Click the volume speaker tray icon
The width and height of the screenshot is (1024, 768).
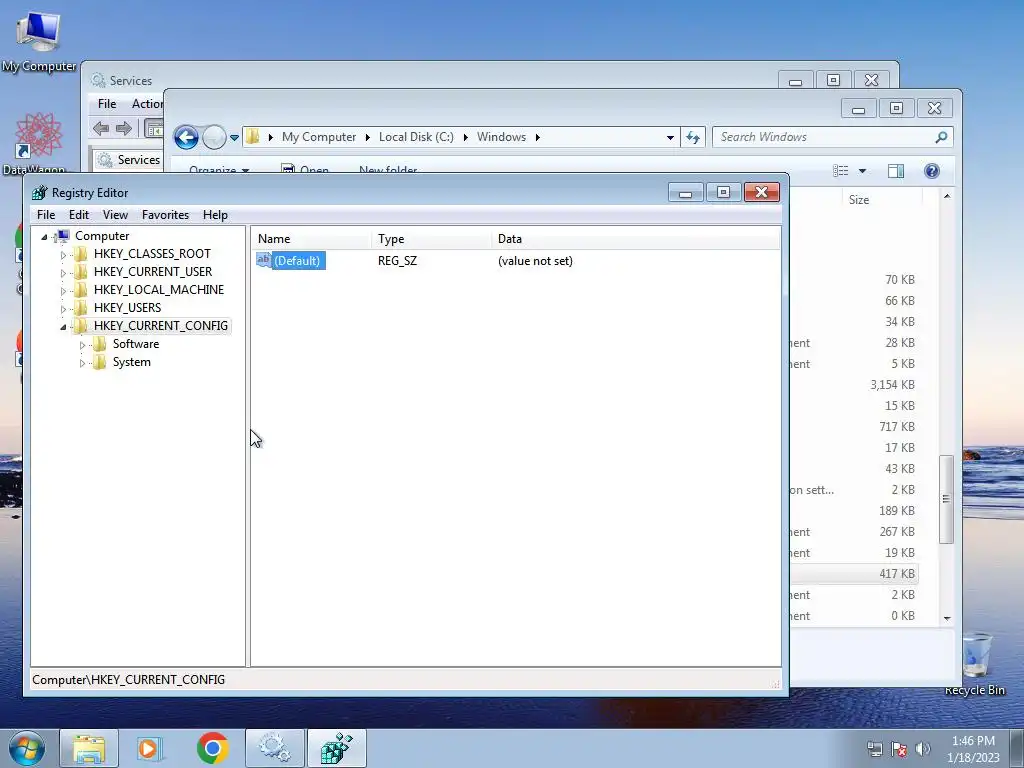click(922, 749)
